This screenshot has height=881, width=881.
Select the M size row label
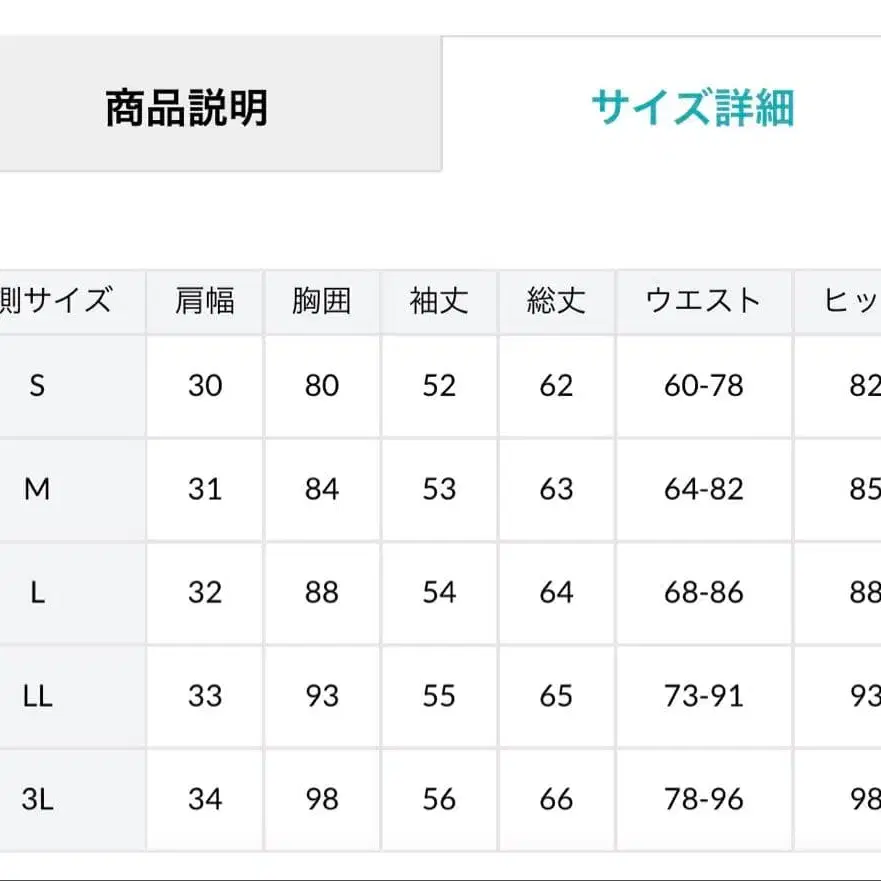(37, 490)
